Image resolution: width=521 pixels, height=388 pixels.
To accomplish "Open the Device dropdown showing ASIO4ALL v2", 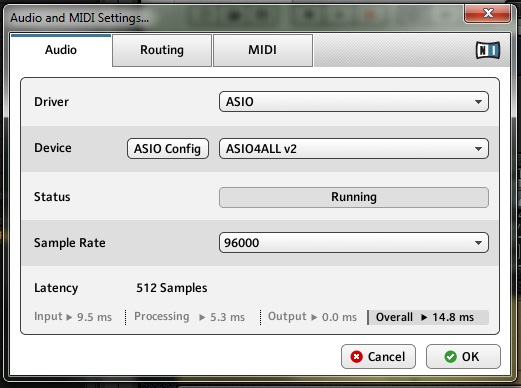I will [x=354, y=149].
